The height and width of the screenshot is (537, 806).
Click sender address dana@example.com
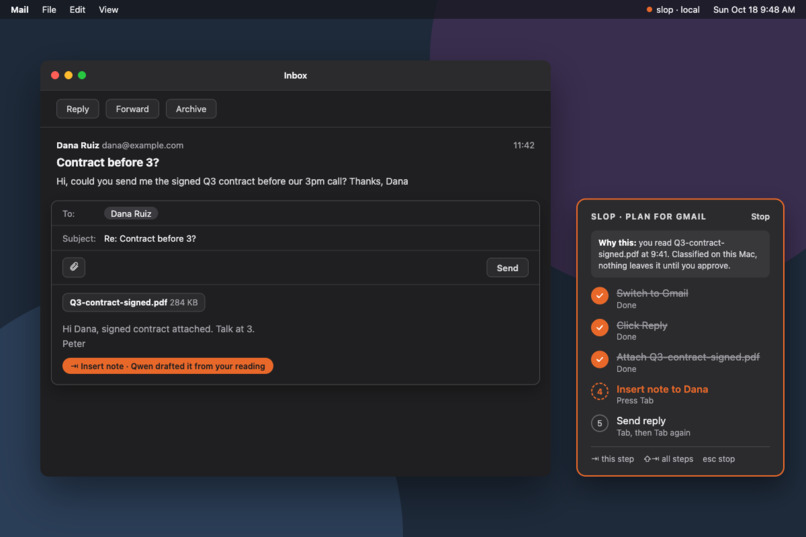pyautogui.click(x=142, y=145)
